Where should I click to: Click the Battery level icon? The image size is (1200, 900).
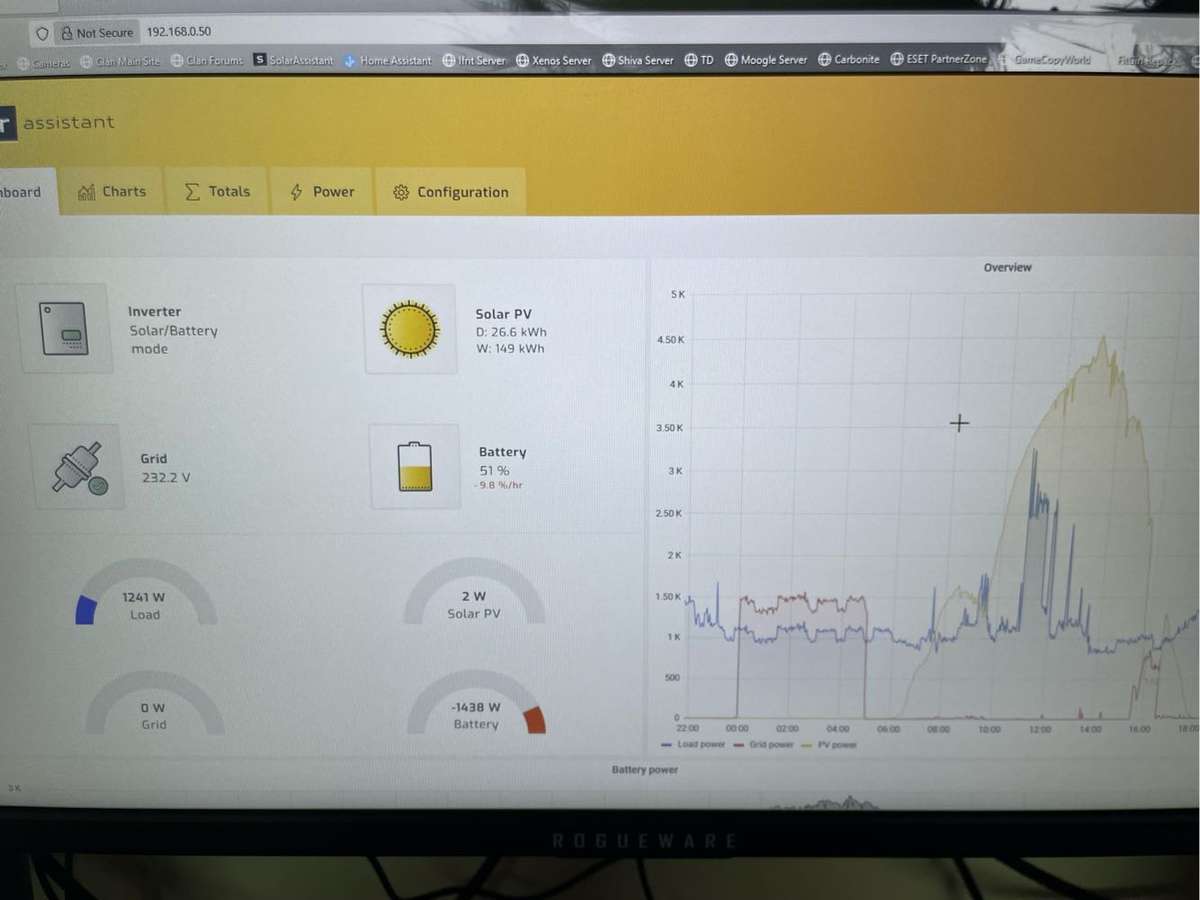click(x=414, y=466)
